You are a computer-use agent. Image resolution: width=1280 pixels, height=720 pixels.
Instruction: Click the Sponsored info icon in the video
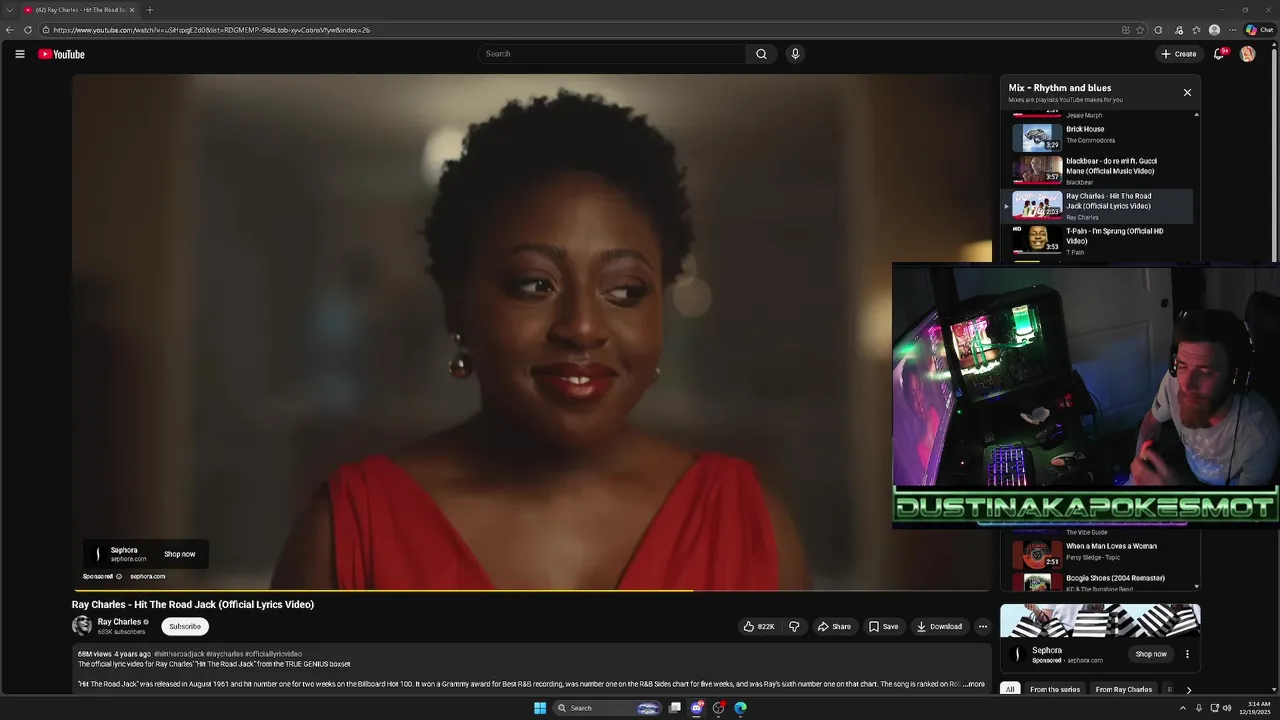point(119,576)
